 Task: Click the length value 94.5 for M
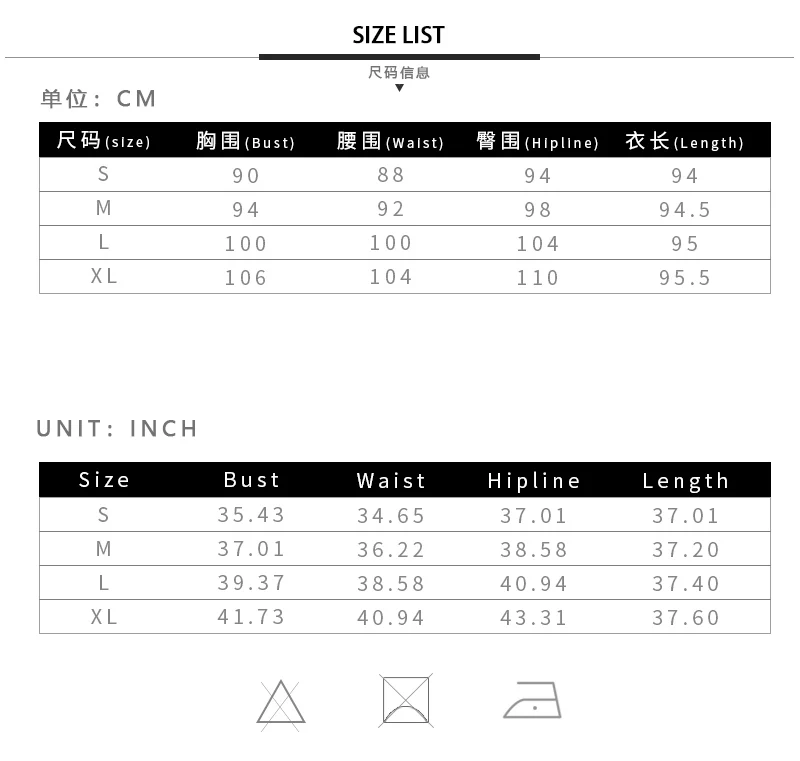click(x=685, y=210)
